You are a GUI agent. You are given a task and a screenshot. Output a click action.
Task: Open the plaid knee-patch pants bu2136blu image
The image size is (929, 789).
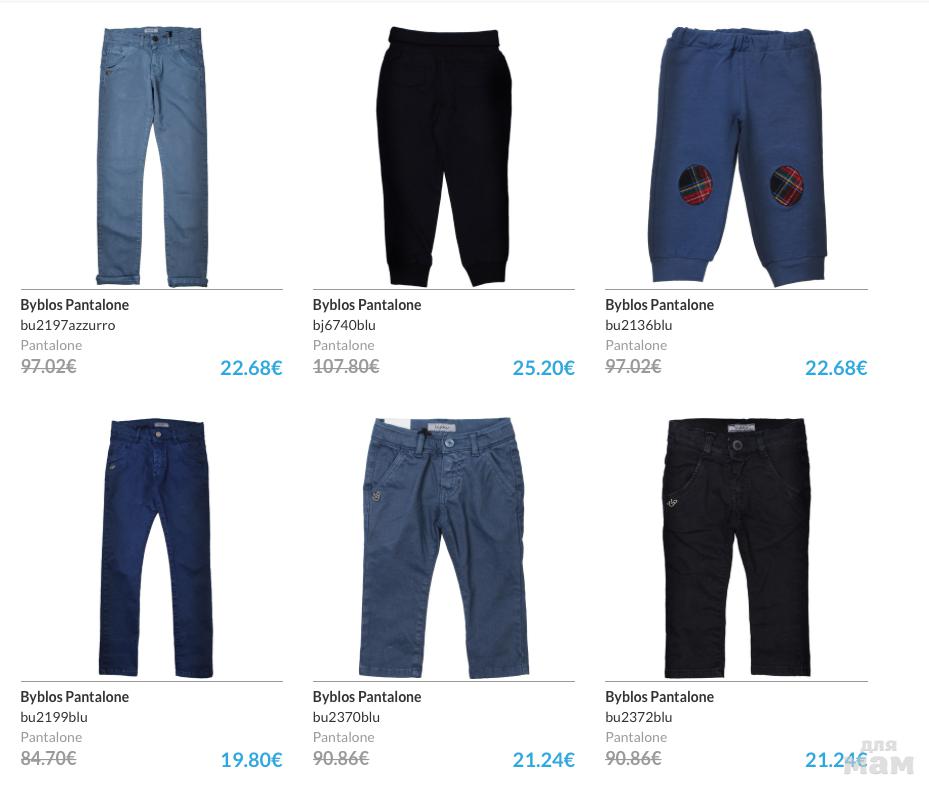pyautogui.click(x=737, y=154)
